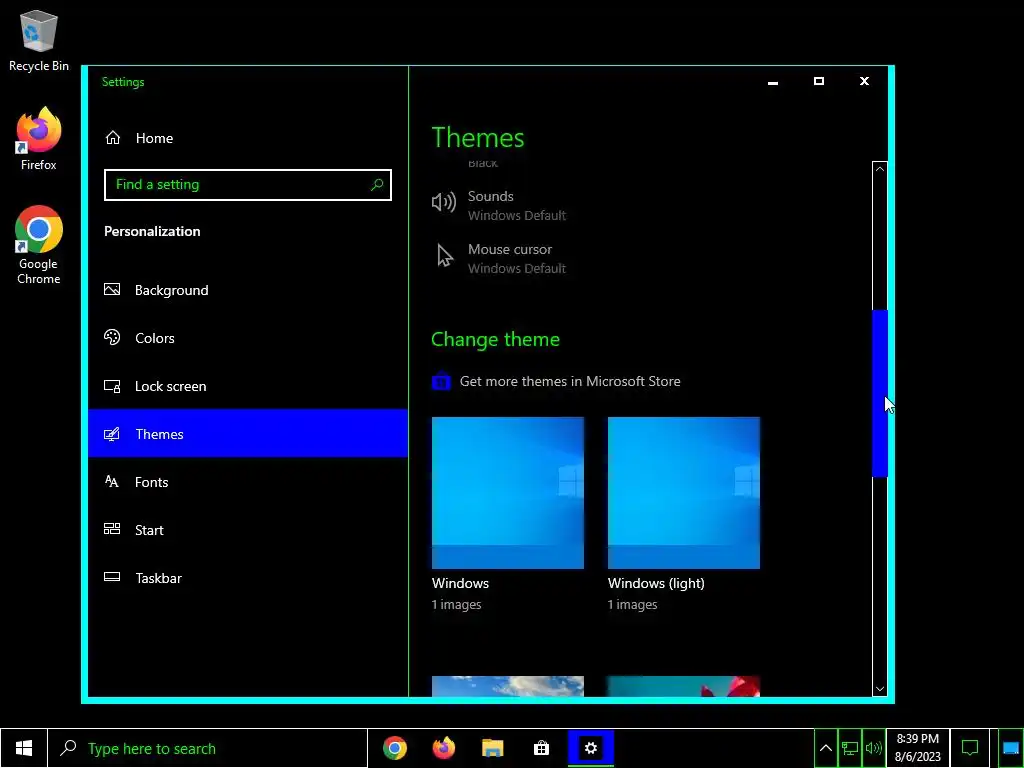Minimize the Settings window
This screenshot has height=768, width=1024.
[773, 82]
